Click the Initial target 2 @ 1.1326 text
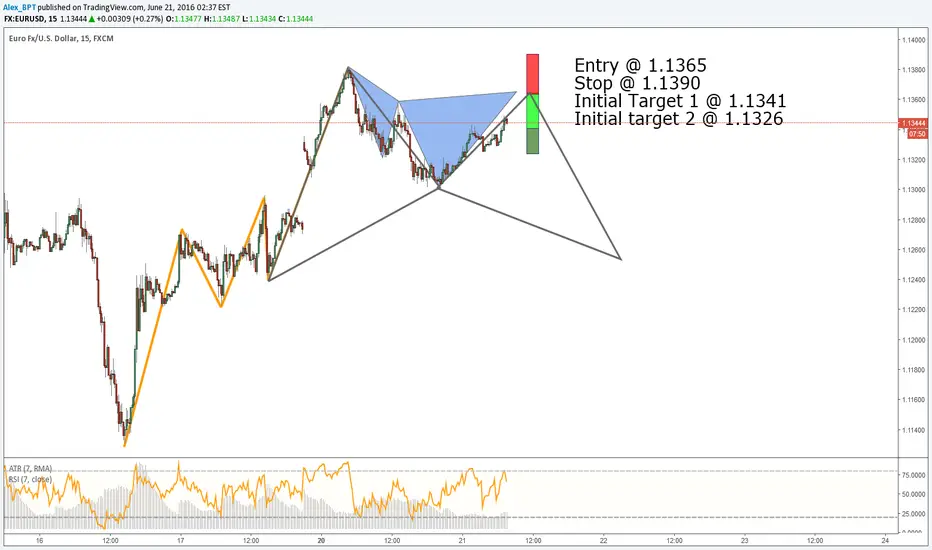 [678, 118]
